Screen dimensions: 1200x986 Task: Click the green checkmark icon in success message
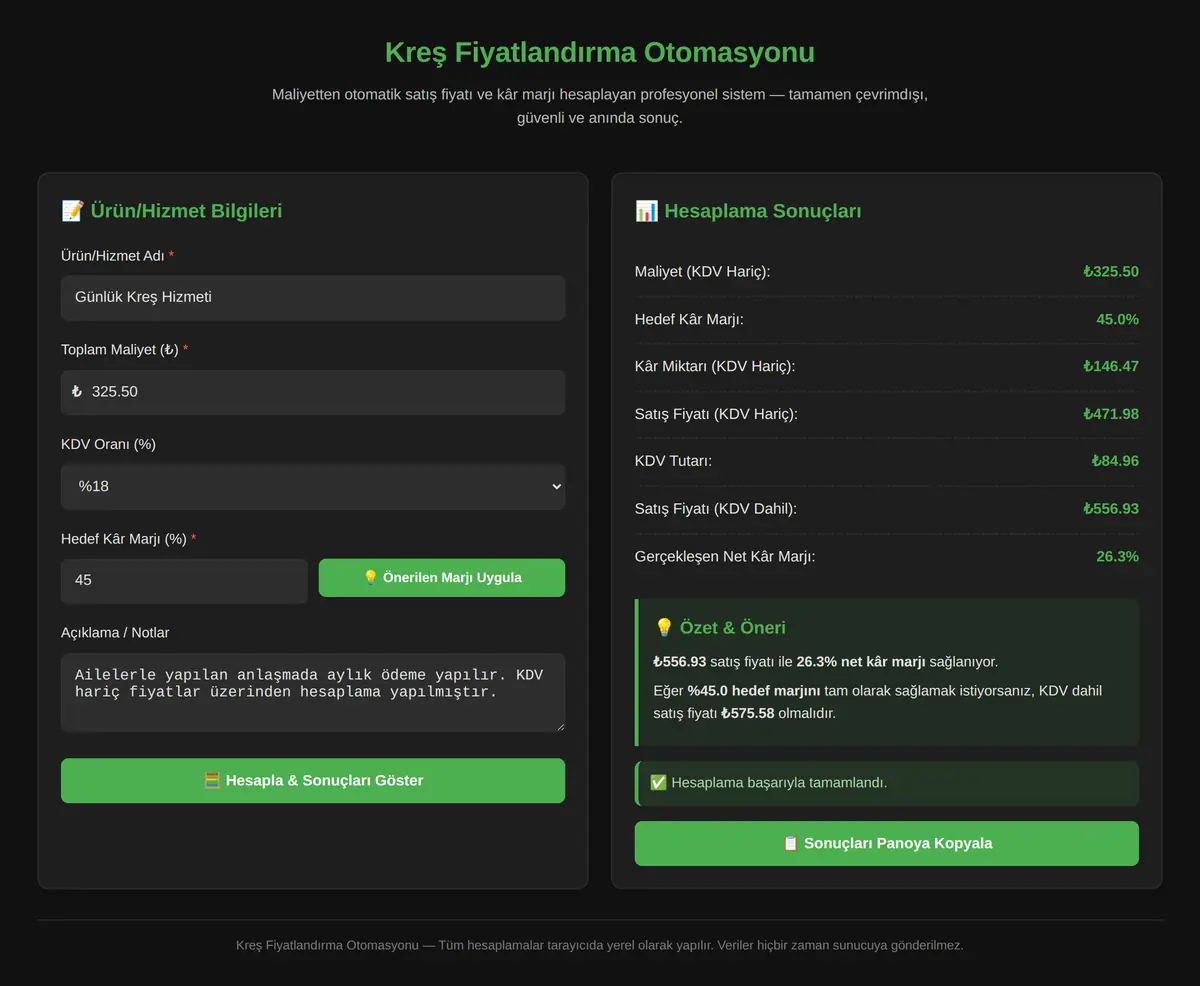tap(658, 782)
